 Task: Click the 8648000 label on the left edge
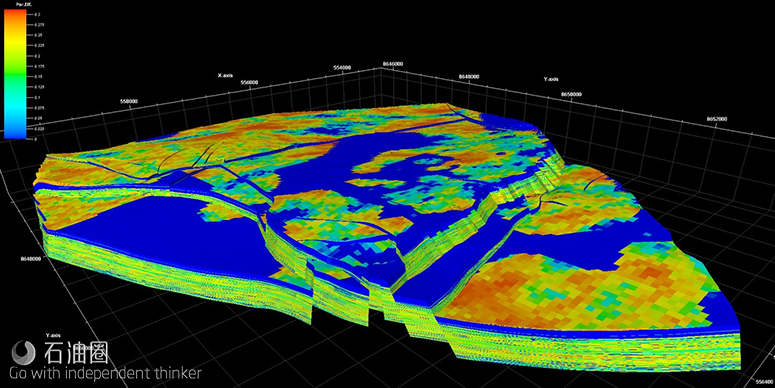click(31, 258)
